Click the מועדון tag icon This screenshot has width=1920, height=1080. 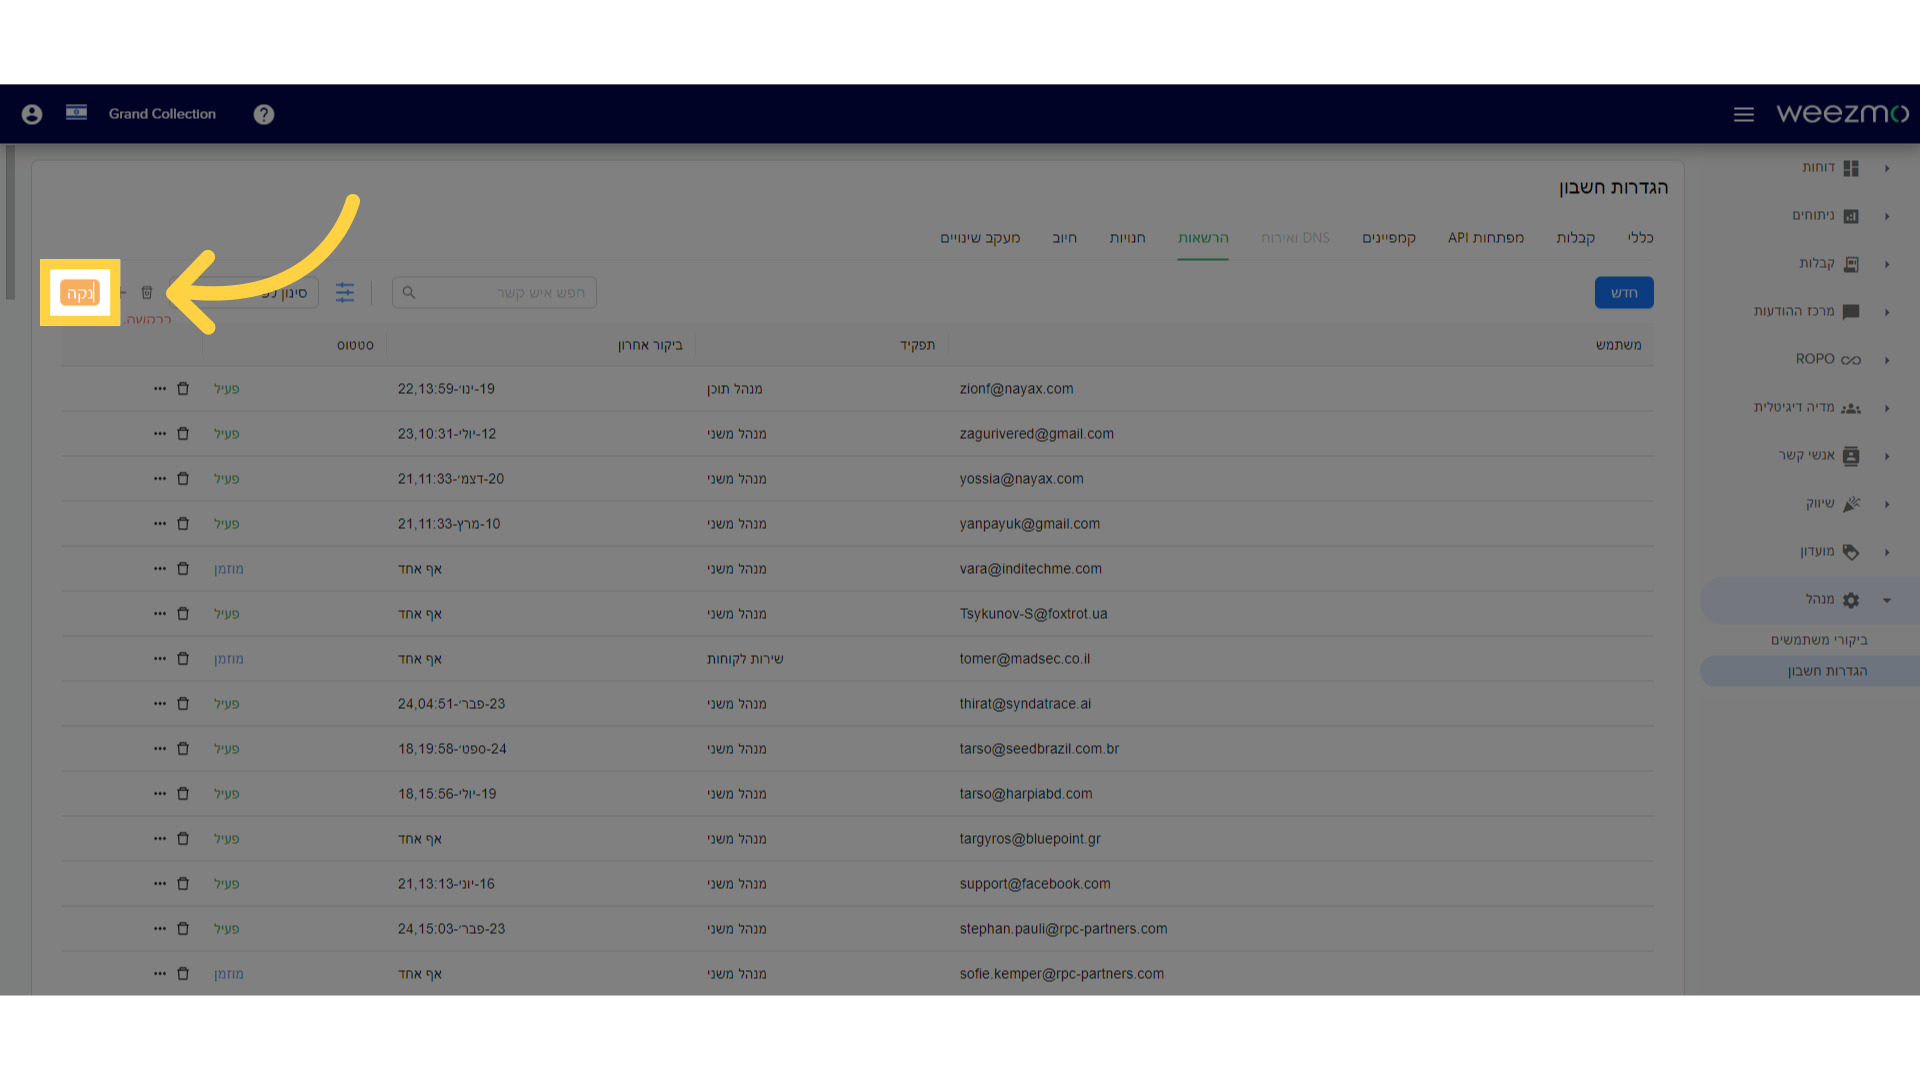tap(1851, 552)
